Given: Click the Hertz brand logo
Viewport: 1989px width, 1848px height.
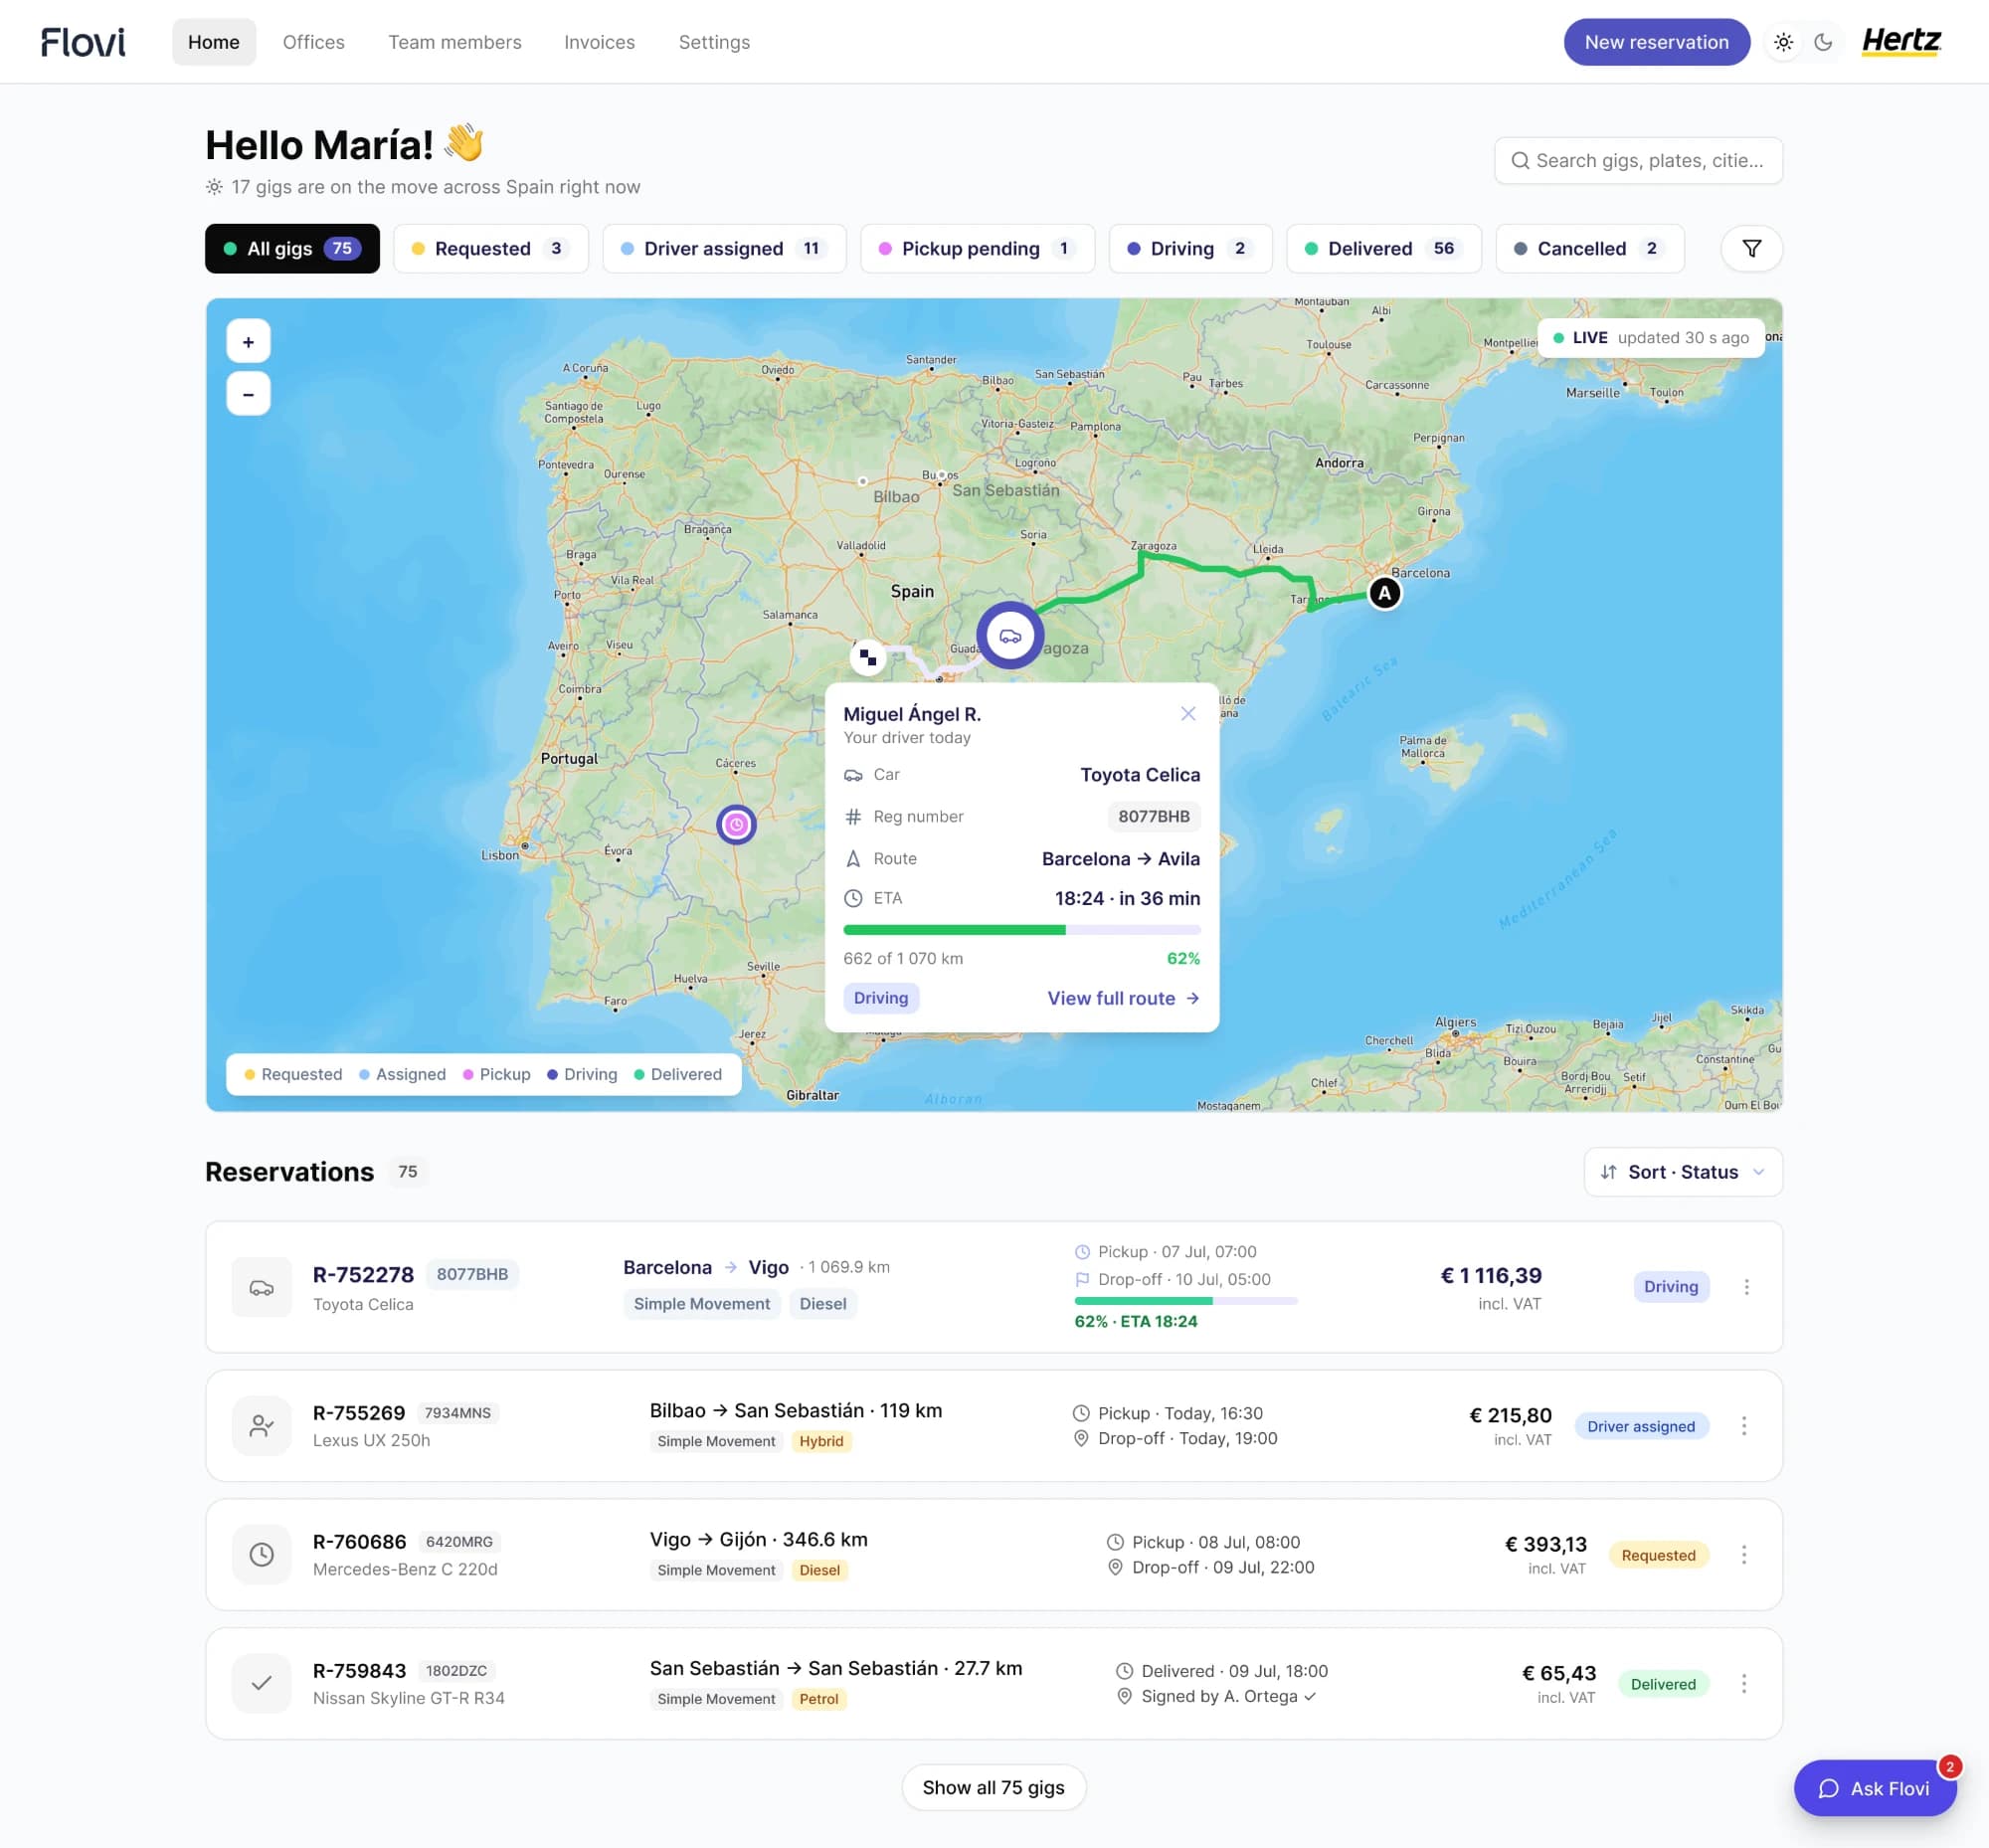Looking at the screenshot, I should [1901, 42].
